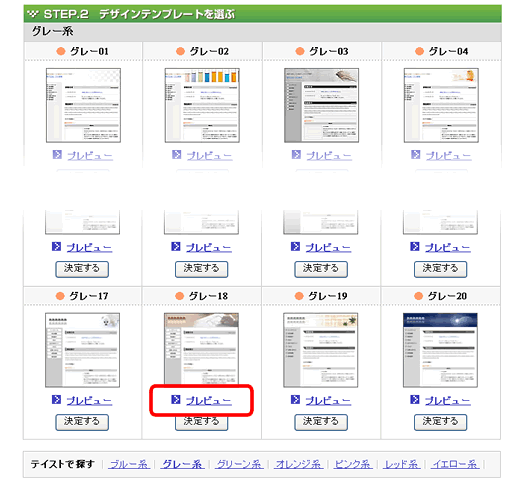
Task: Click the arrow icon beside グレー19 preview link
Action: click(295, 399)
